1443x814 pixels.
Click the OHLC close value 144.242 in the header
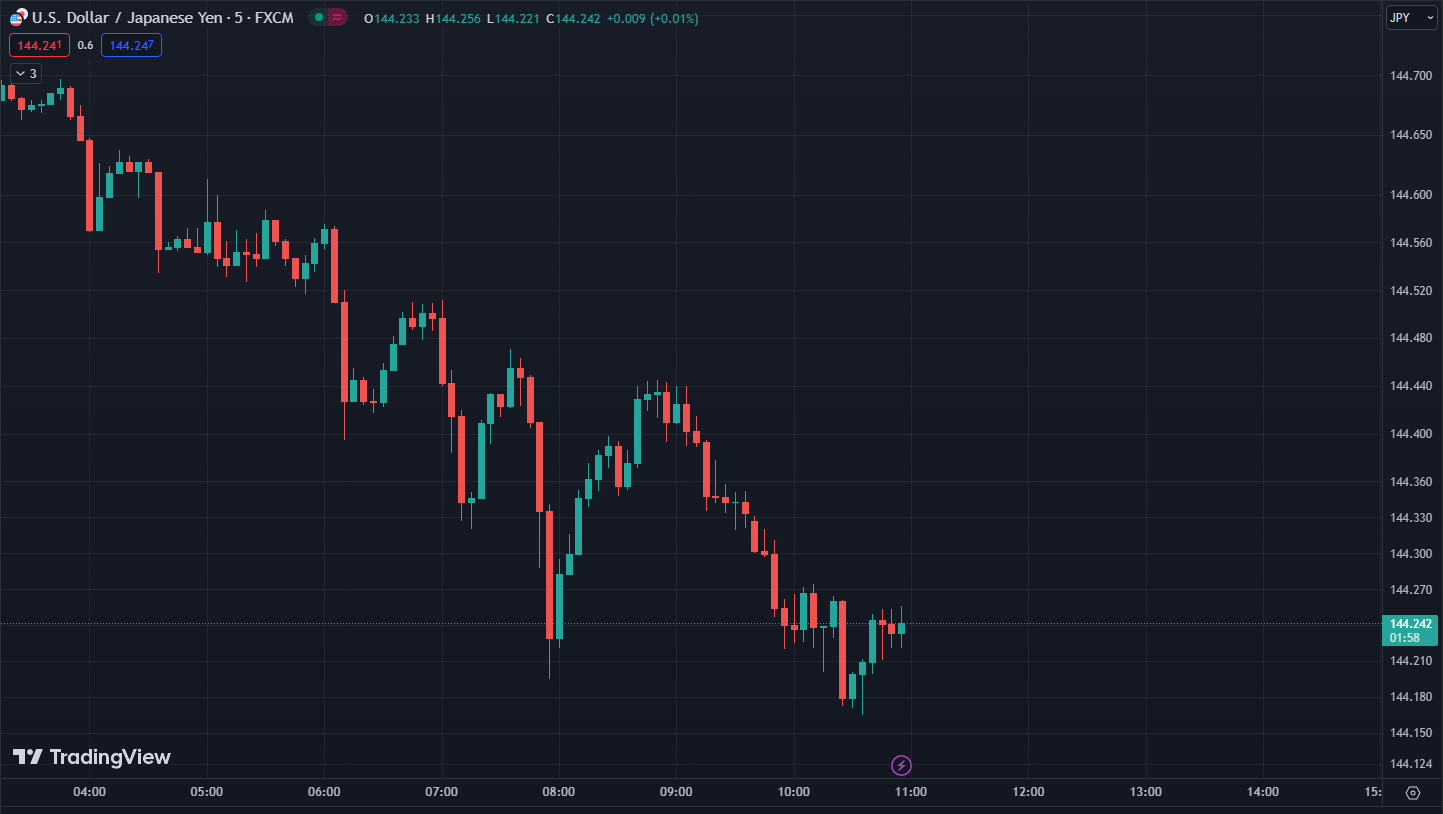pyautogui.click(x=577, y=19)
